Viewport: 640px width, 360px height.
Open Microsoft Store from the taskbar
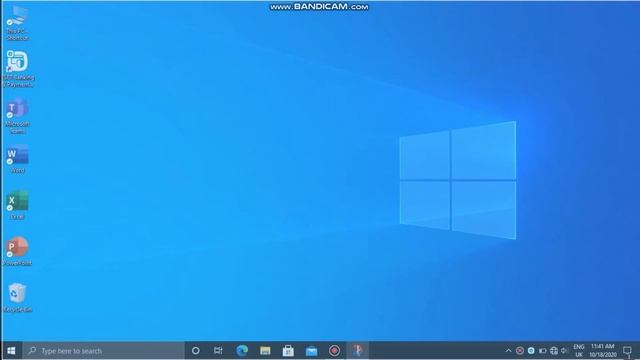[x=288, y=351]
